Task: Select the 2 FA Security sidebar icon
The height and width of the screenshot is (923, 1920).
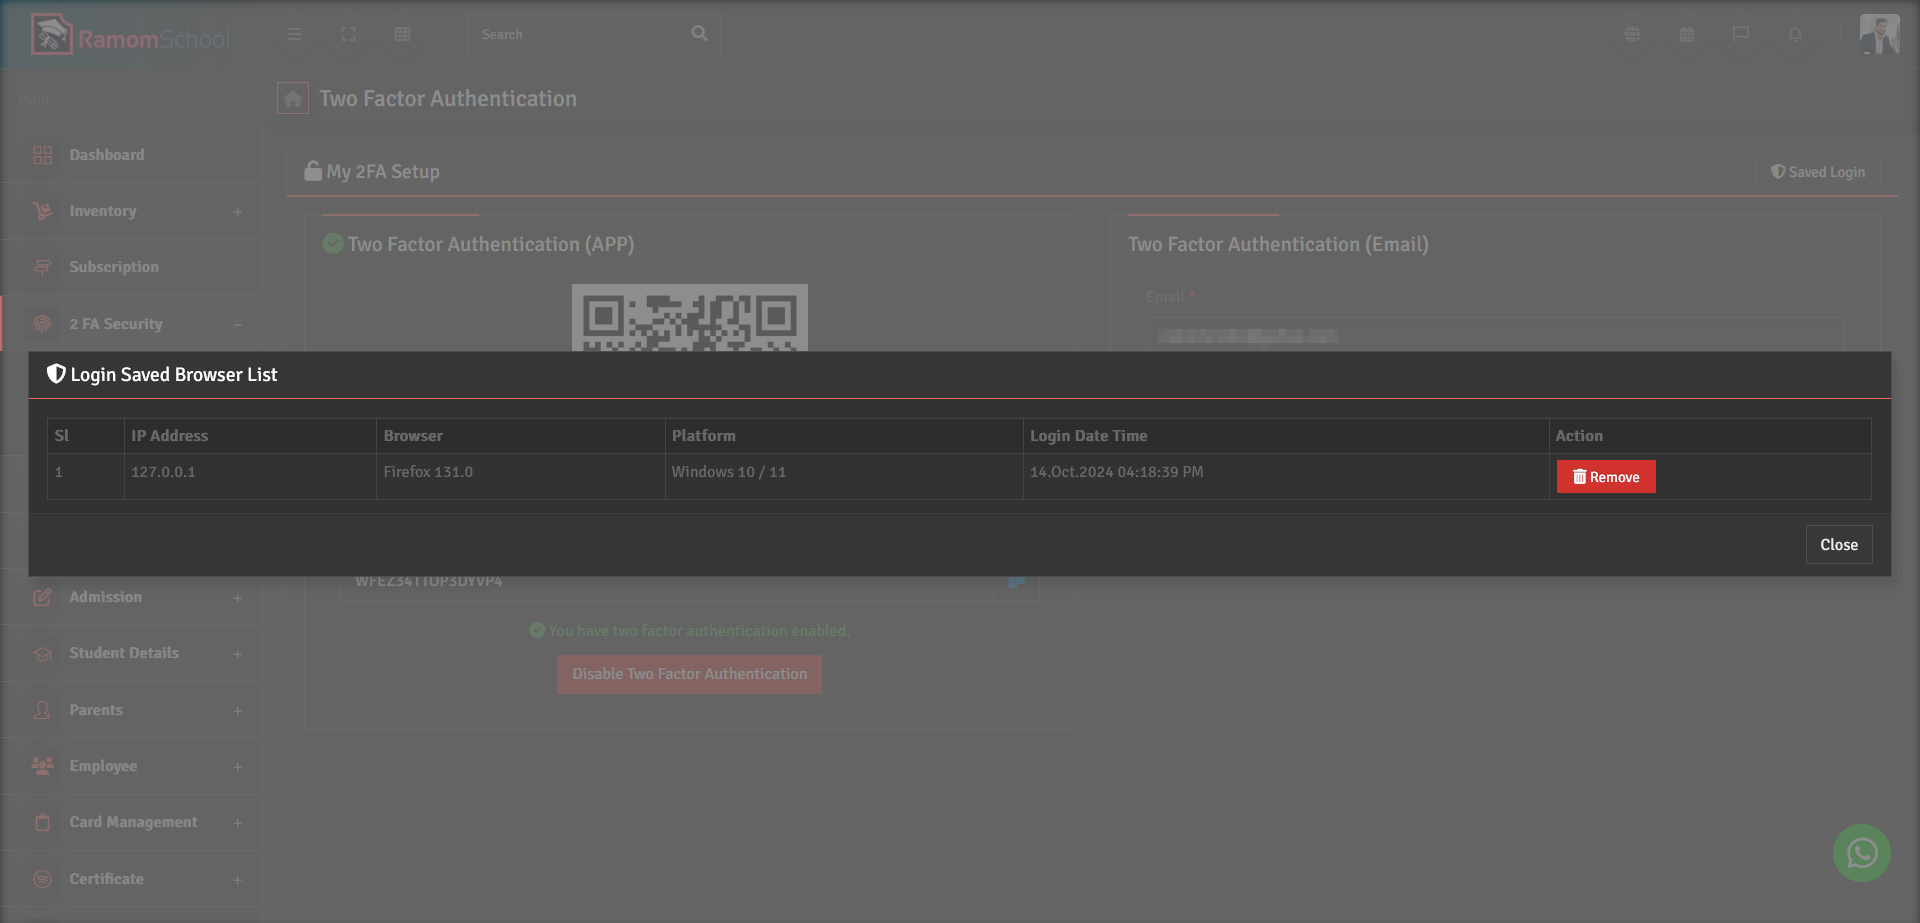Action: pos(41,323)
